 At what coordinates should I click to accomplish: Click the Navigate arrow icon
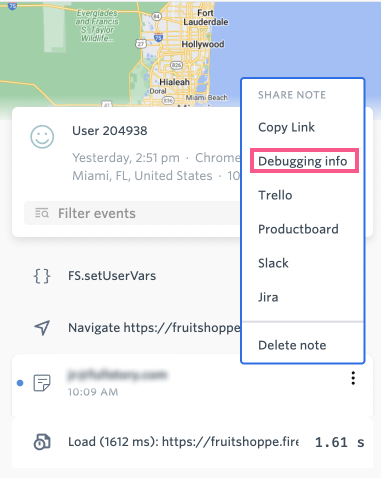[x=42, y=328]
